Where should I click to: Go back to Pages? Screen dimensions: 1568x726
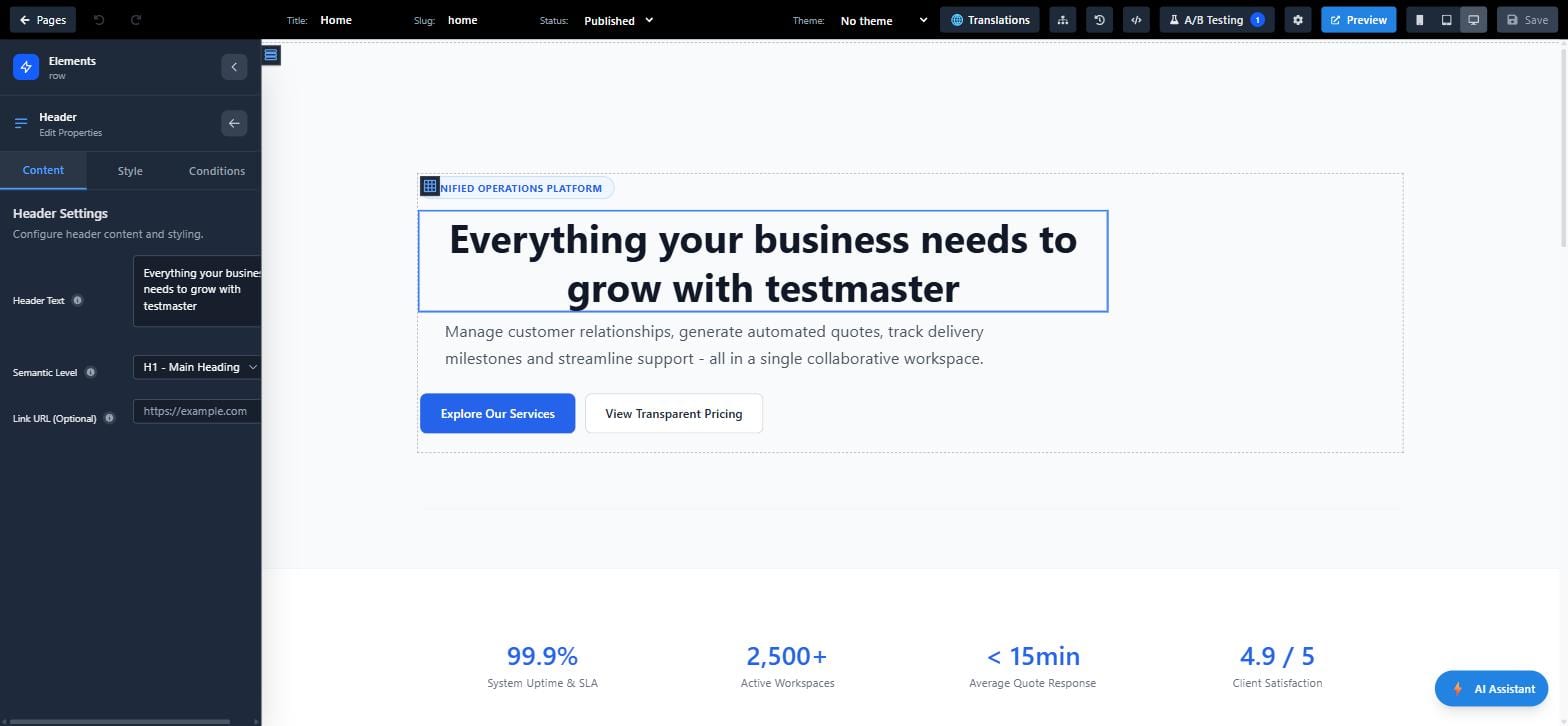point(43,20)
